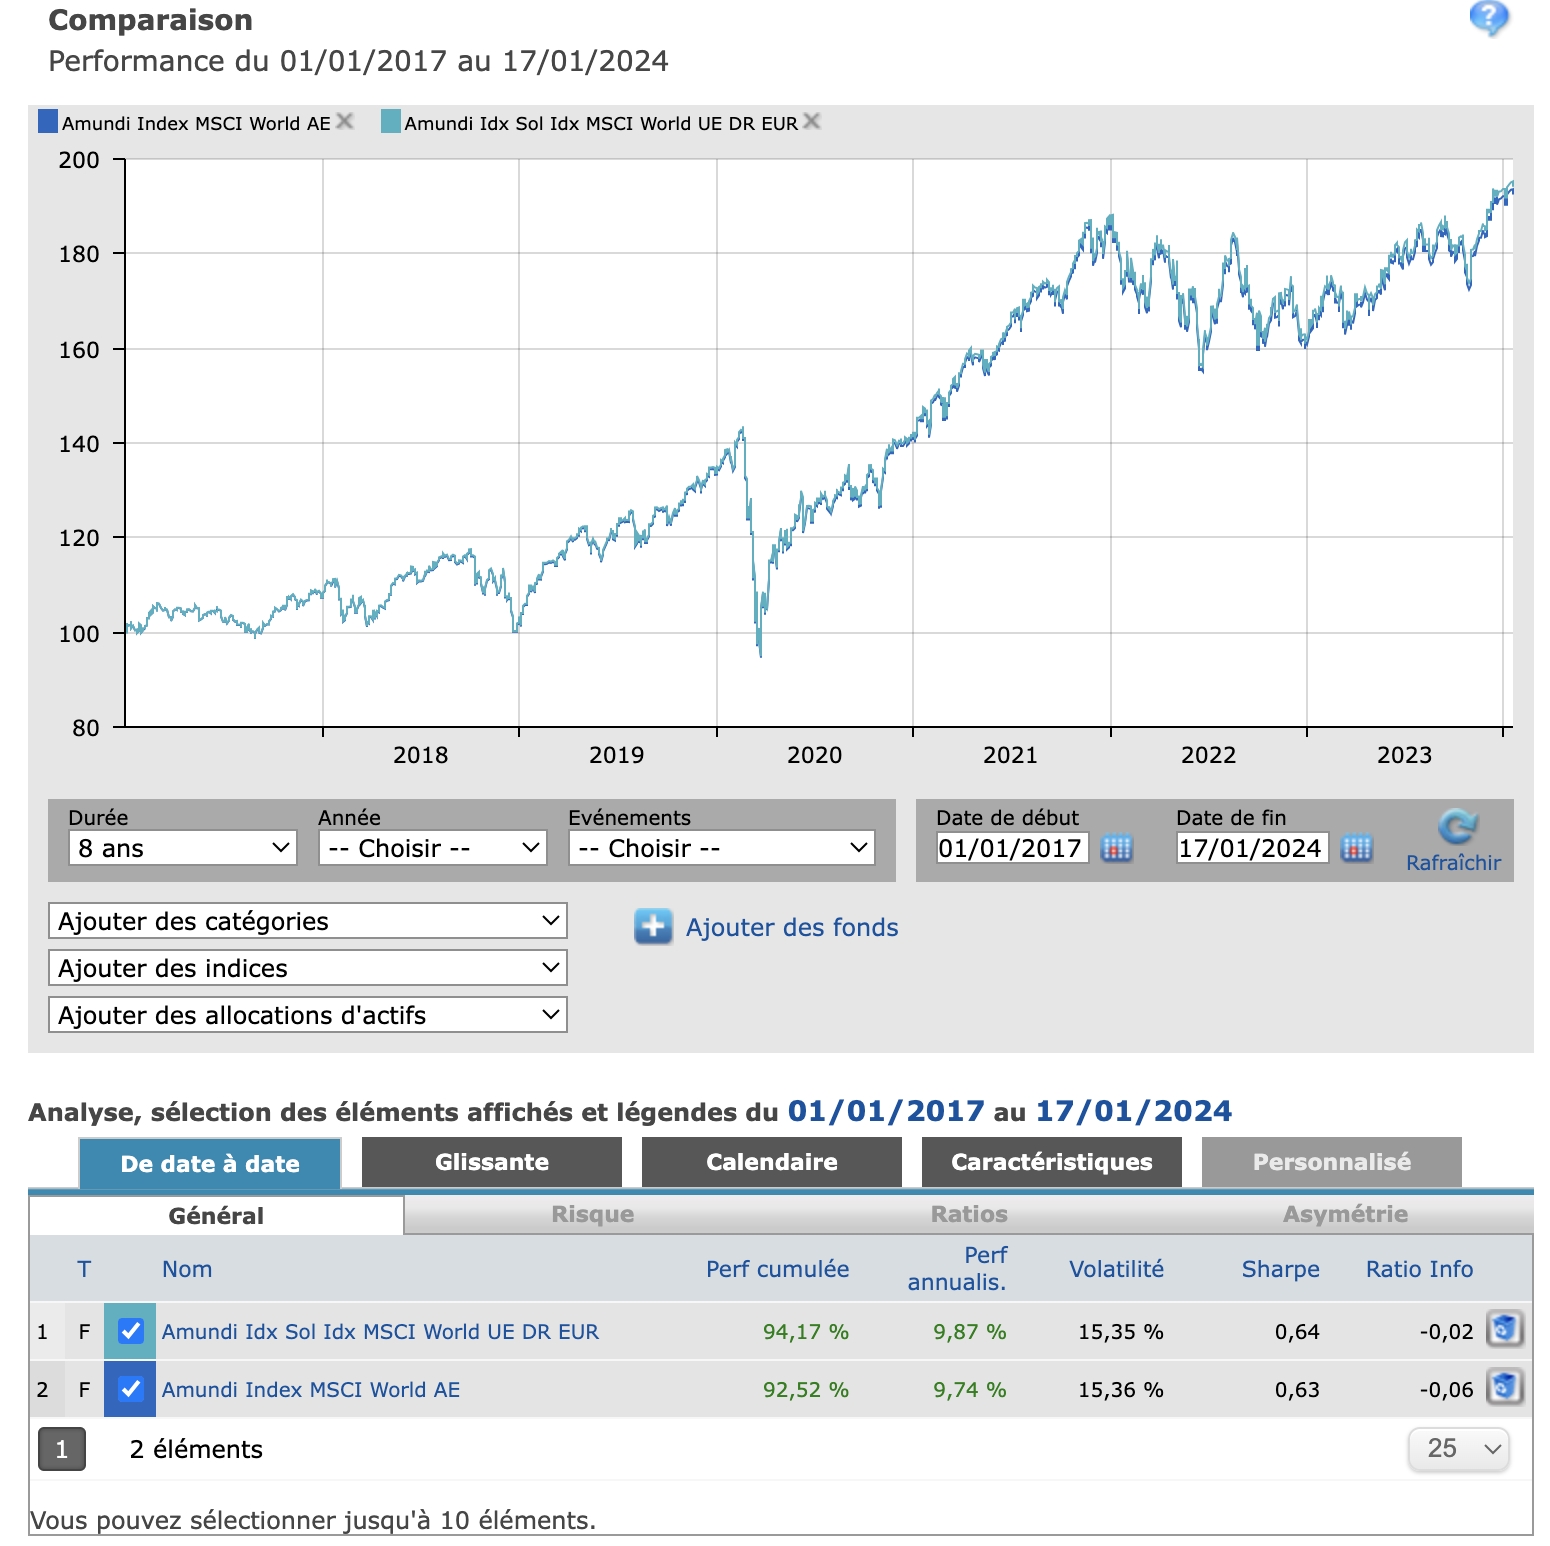Remove Amundi Index MSCI World AE from chart
The image size is (1550, 1546).
coord(345,121)
